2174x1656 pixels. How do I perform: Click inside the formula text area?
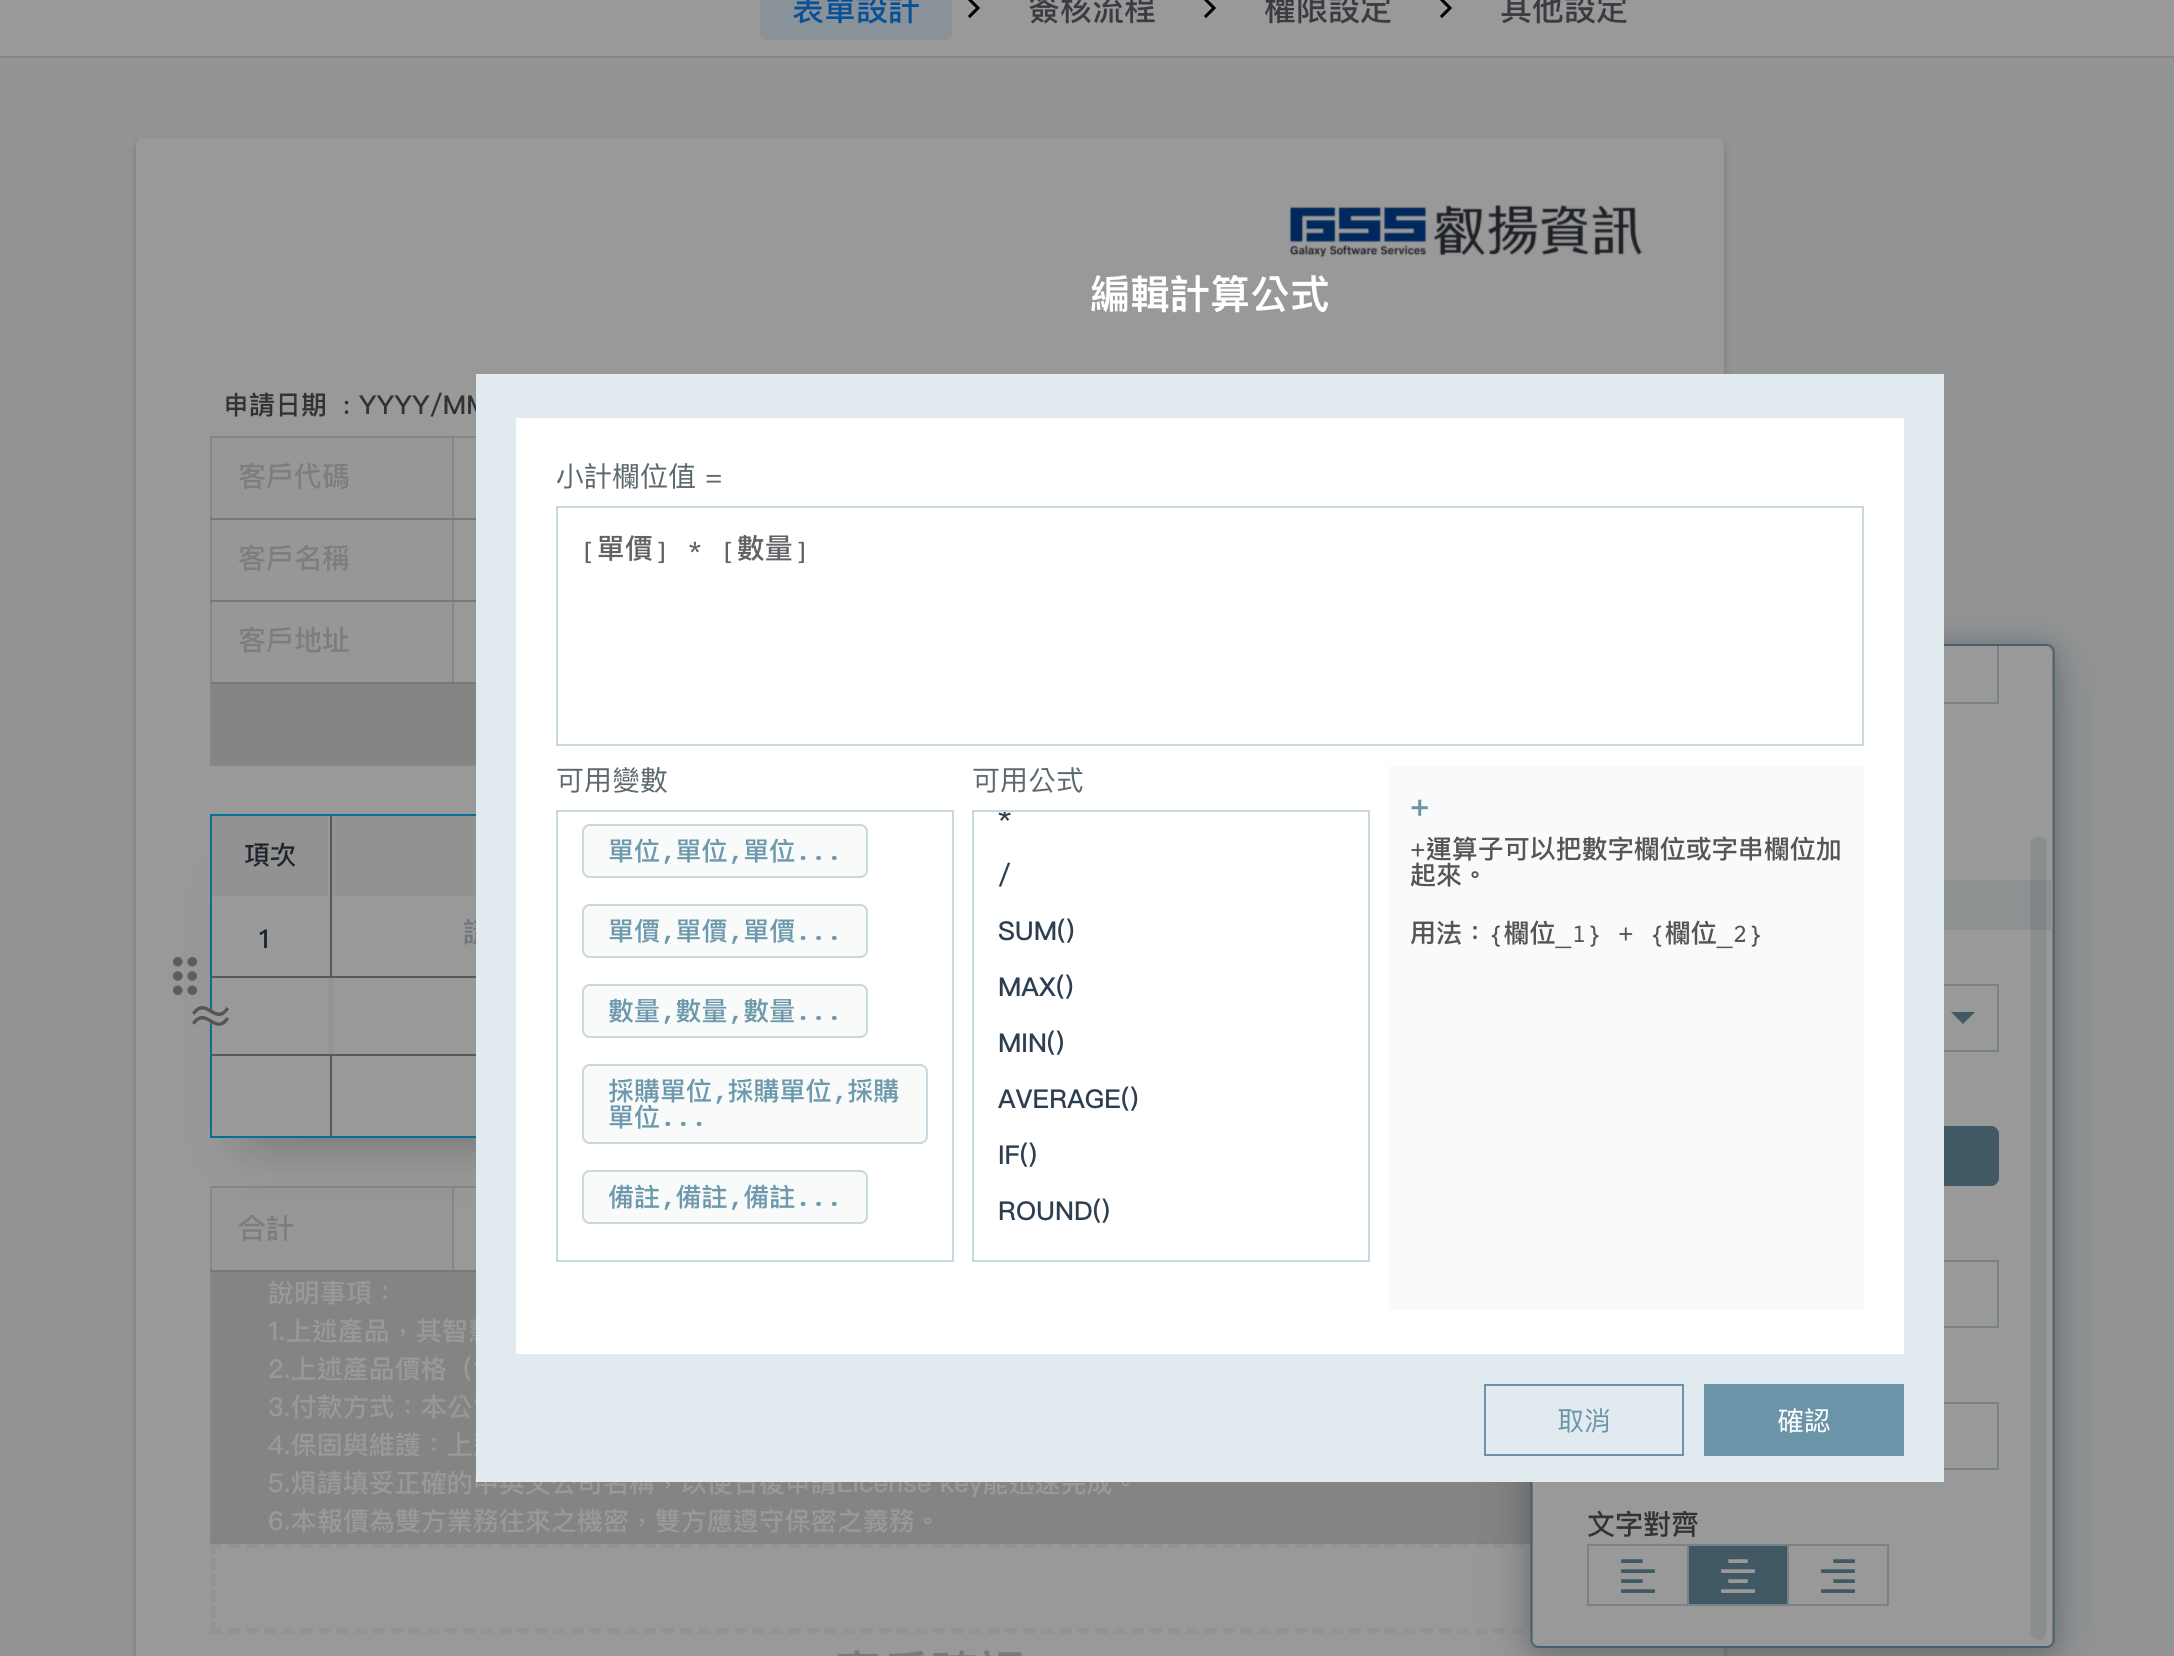pyautogui.click(x=1209, y=640)
